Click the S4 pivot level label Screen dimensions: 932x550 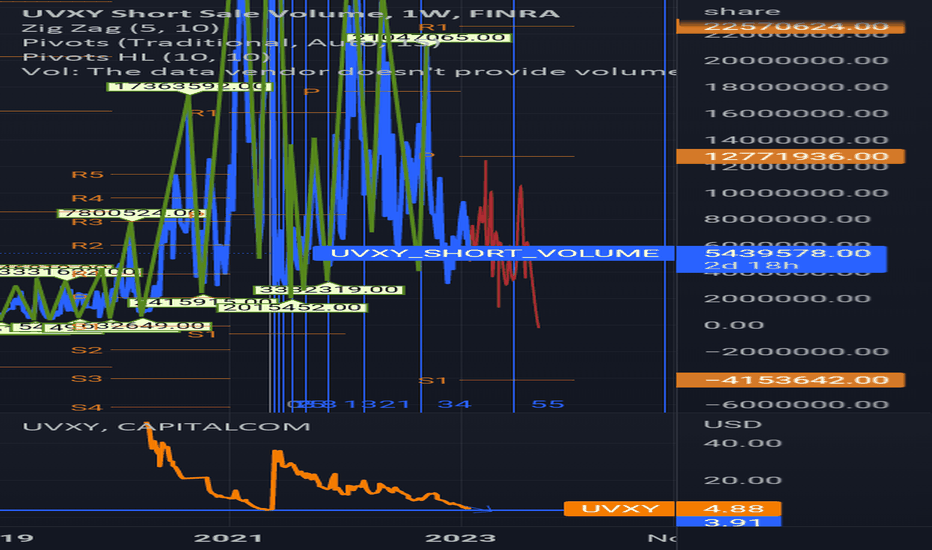tap(87, 407)
